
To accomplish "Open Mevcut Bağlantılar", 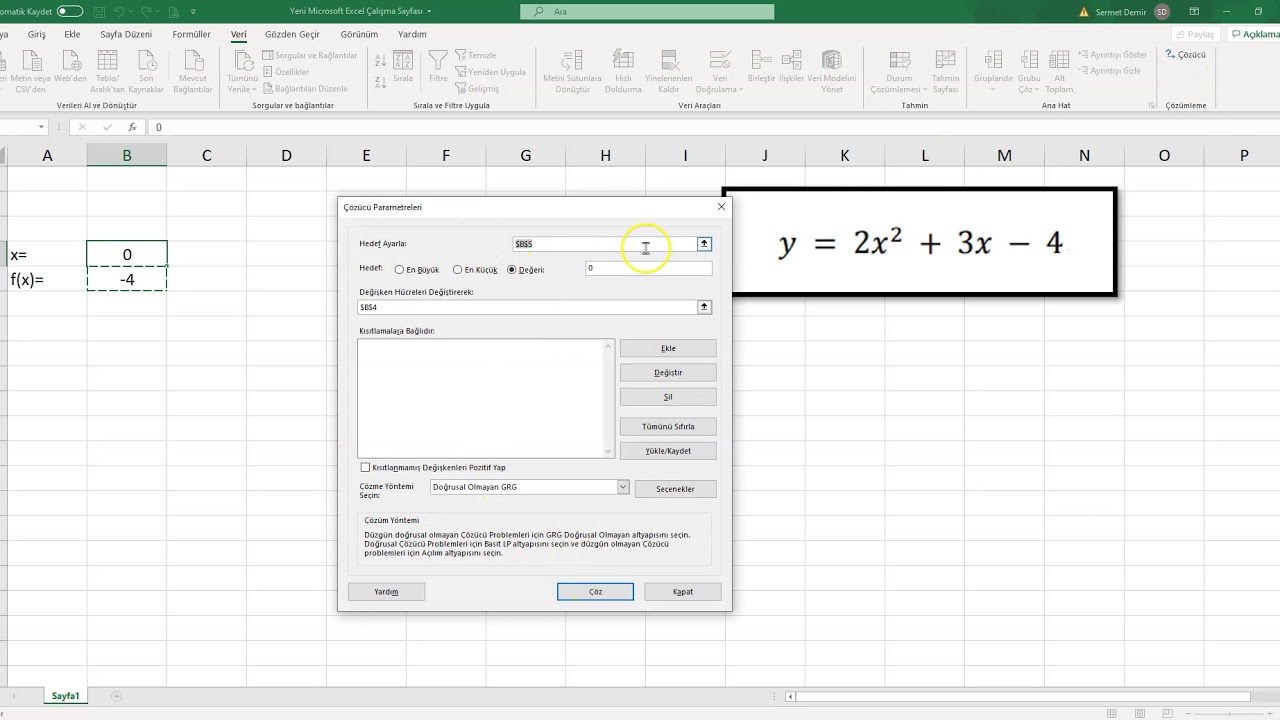I will [193, 70].
